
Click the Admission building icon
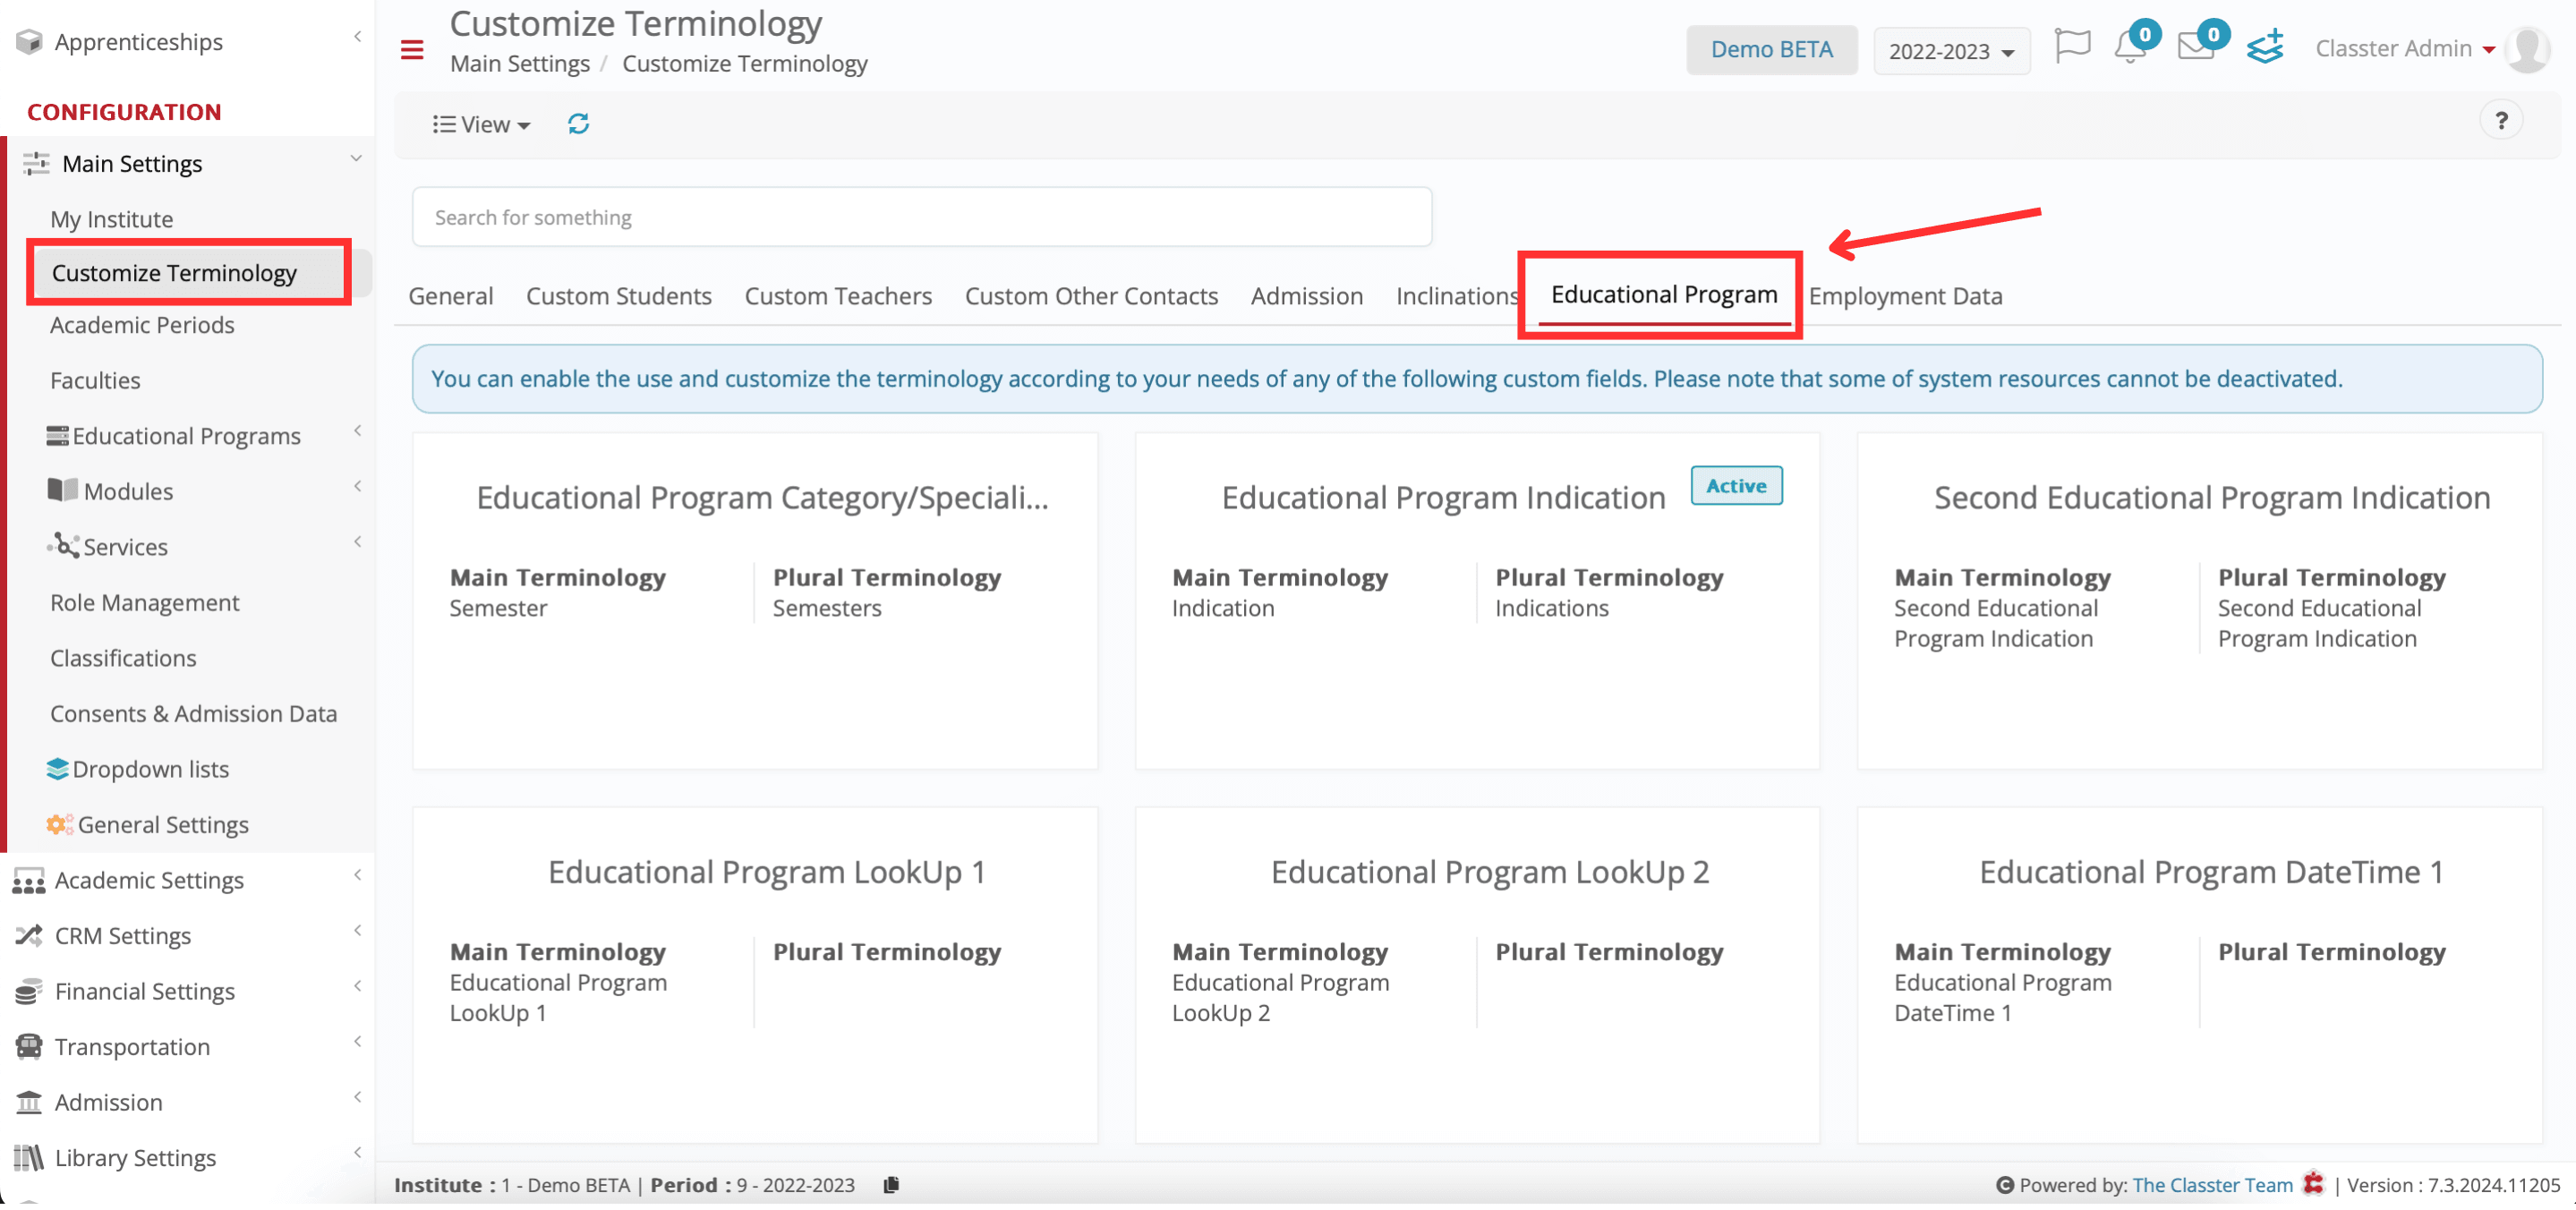tap(29, 1102)
